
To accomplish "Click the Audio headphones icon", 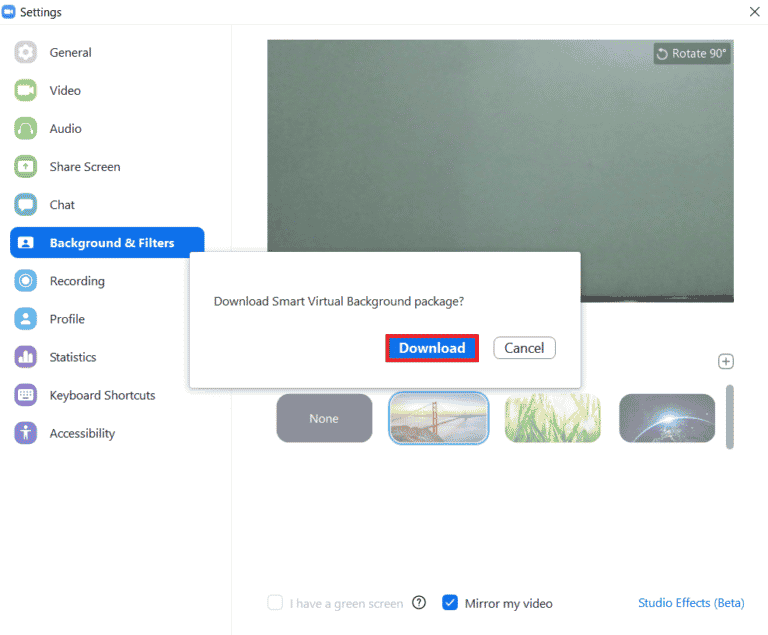I will tap(25, 128).
